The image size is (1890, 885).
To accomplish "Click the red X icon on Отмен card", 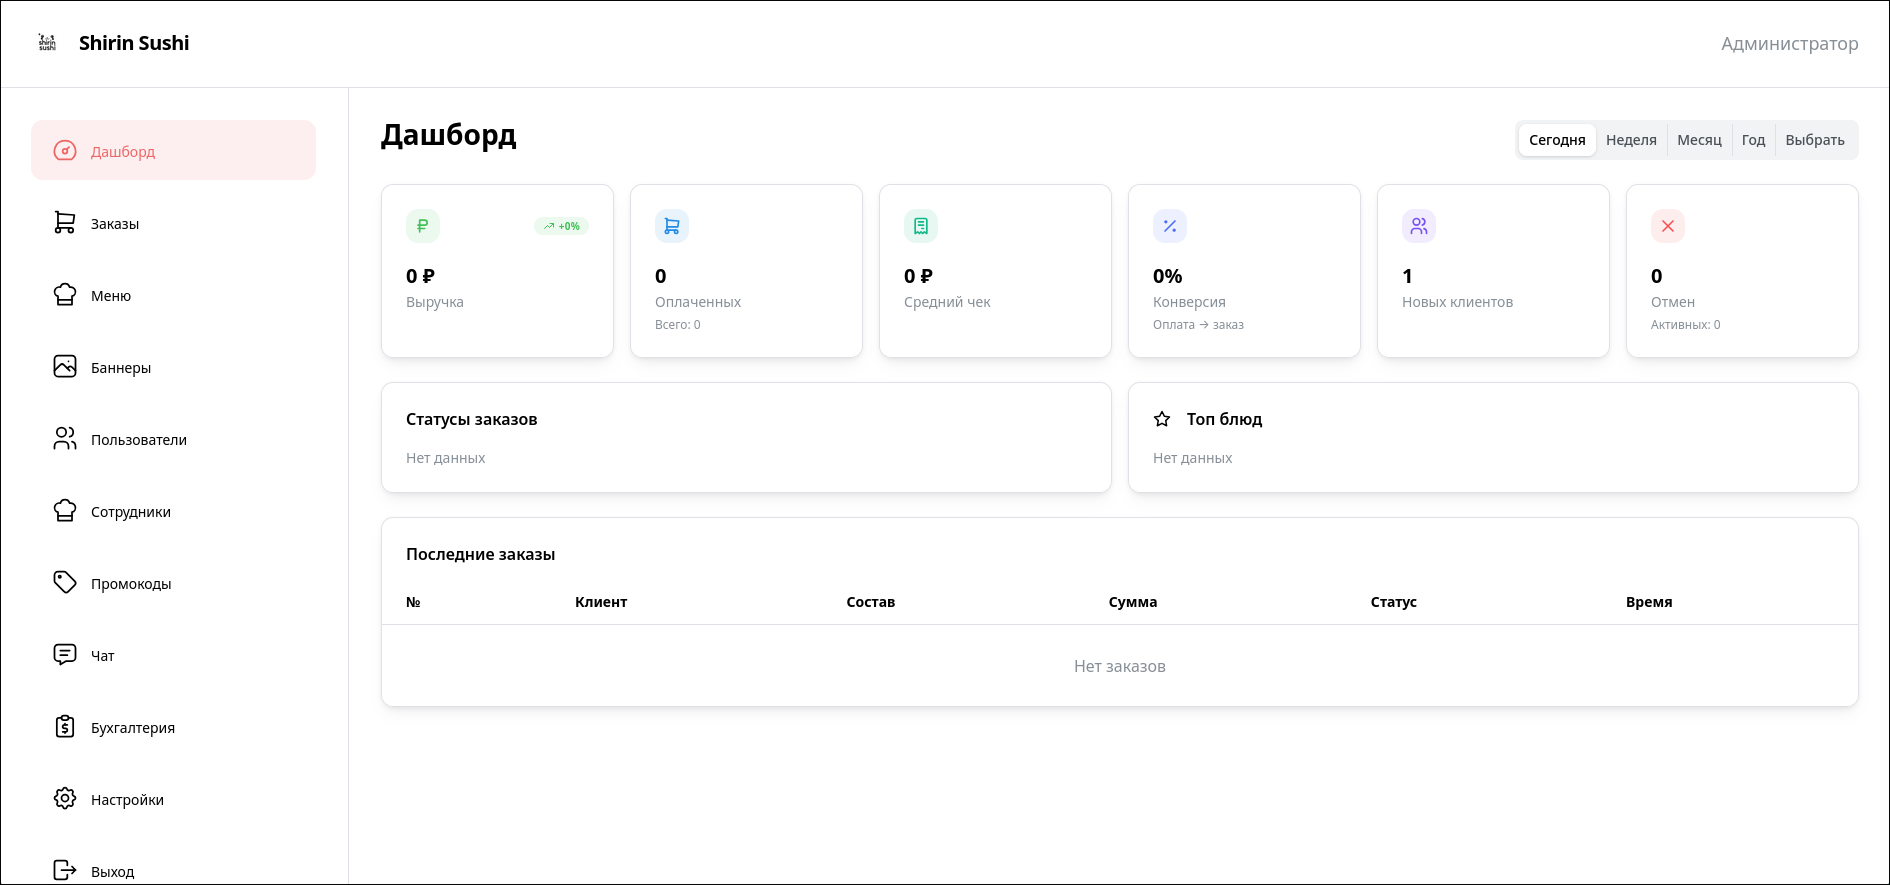I will (x=1668, y=226).
